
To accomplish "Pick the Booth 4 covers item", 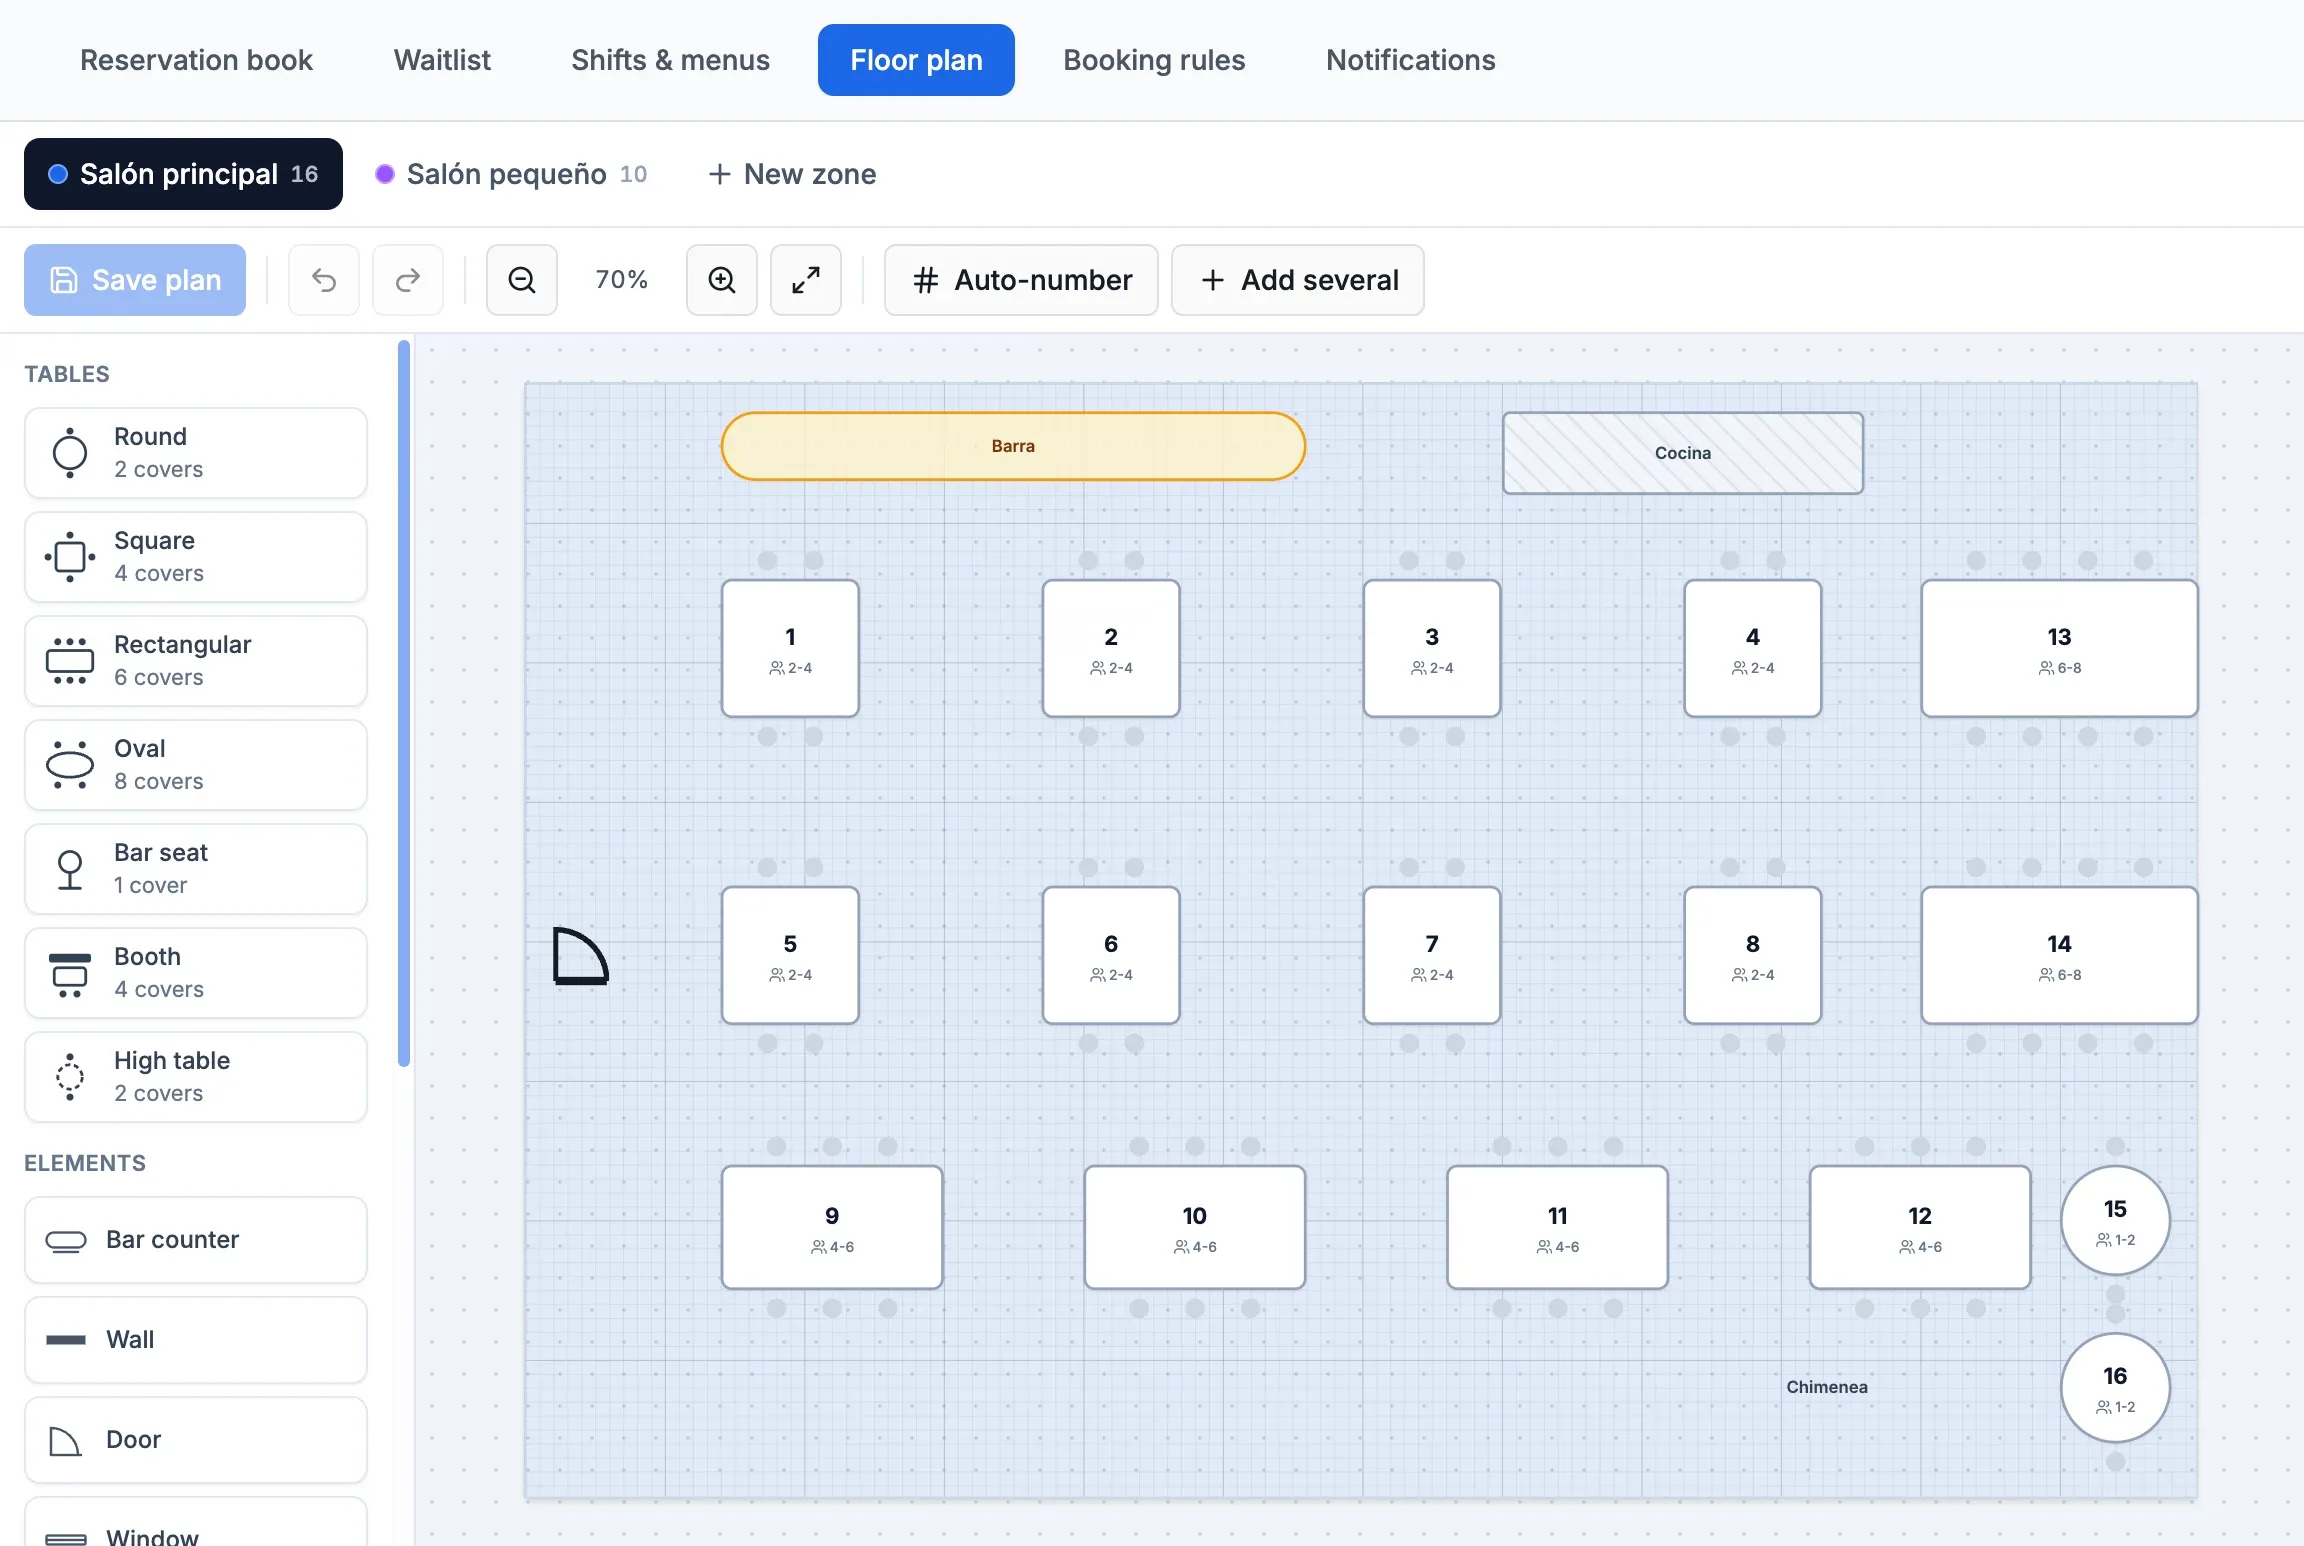I will click(x=196, y=973).
